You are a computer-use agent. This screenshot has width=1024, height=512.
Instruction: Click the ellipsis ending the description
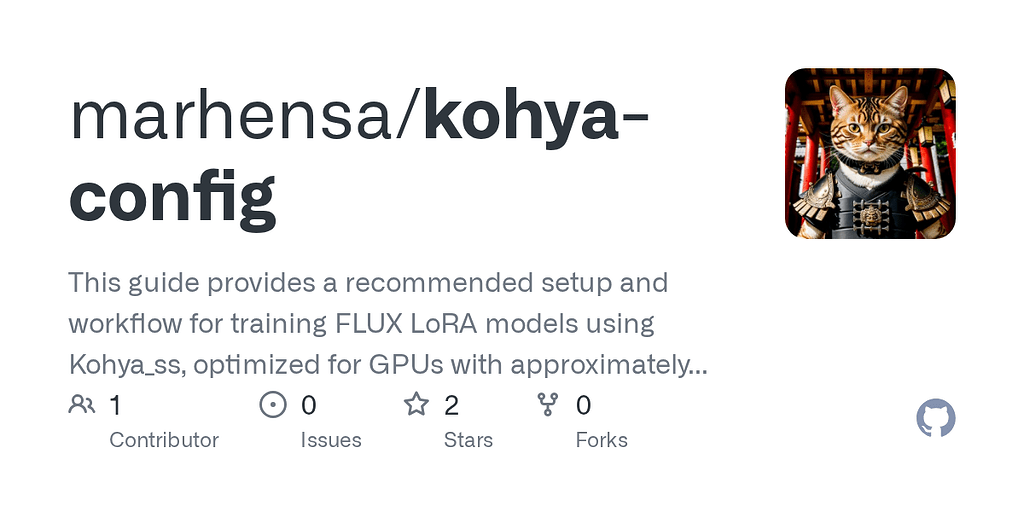coord(698,366)
